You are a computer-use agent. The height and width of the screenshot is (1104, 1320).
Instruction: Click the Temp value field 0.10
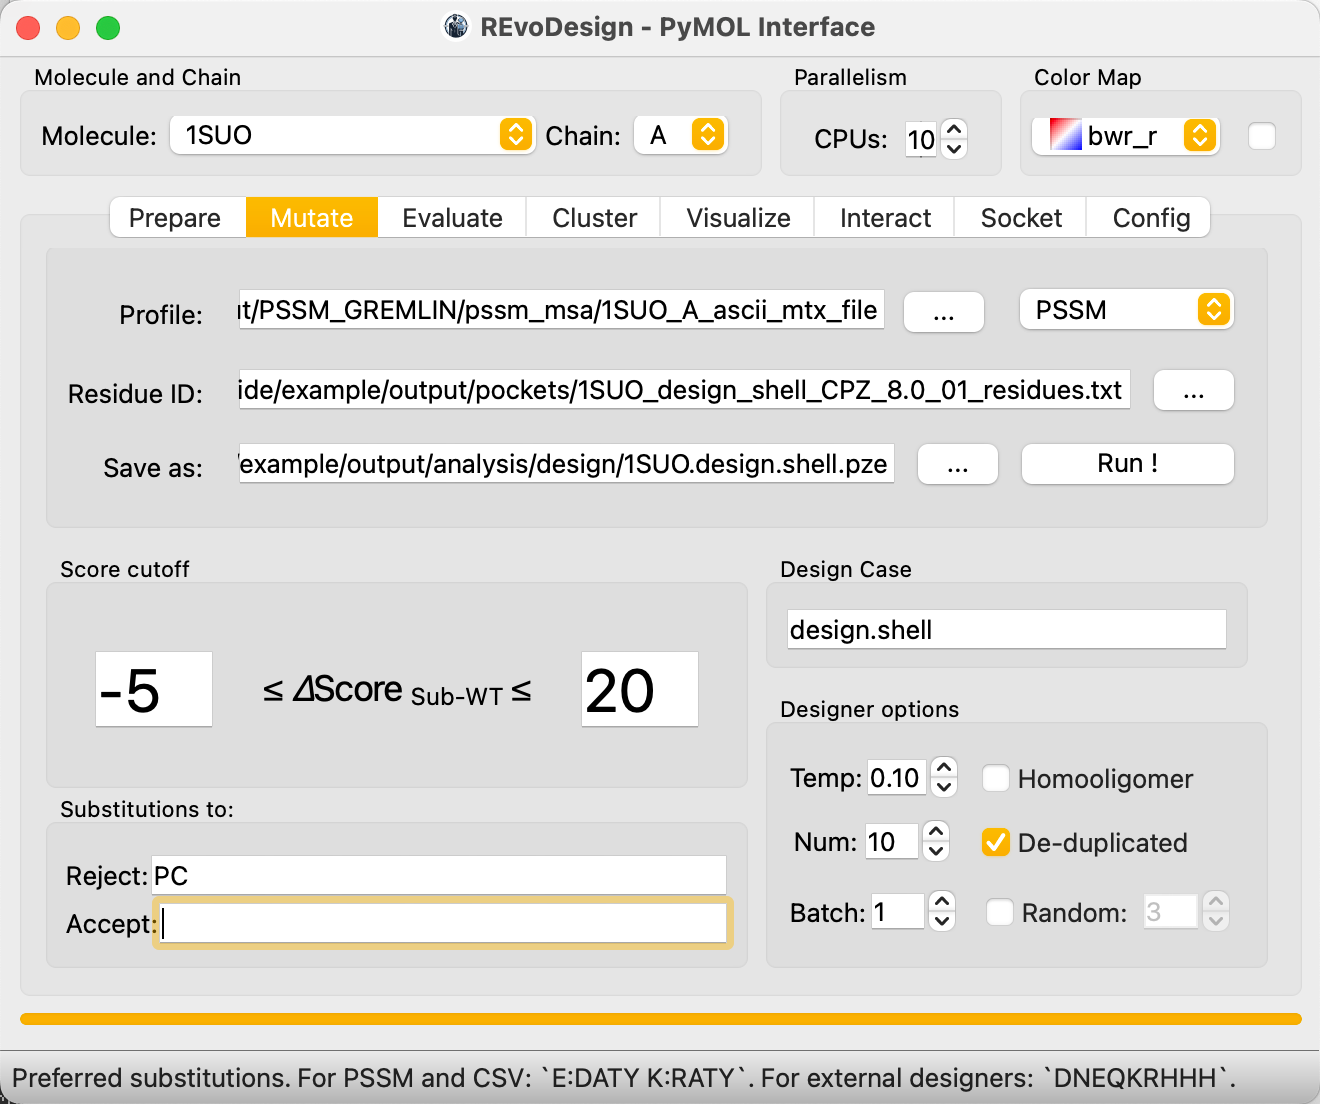click(897, 778)
